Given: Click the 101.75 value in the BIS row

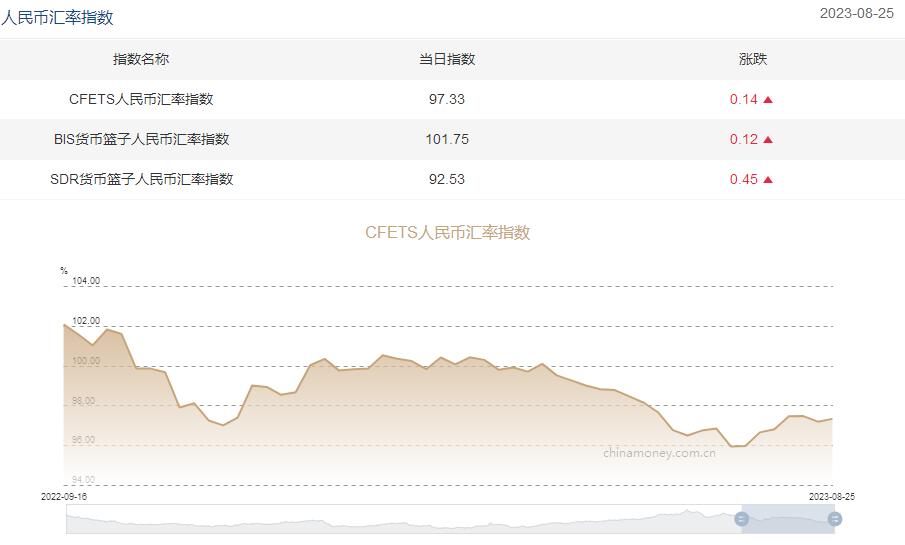Looking at the screenshot, I should pyautogui.click(x=446, y=139).
